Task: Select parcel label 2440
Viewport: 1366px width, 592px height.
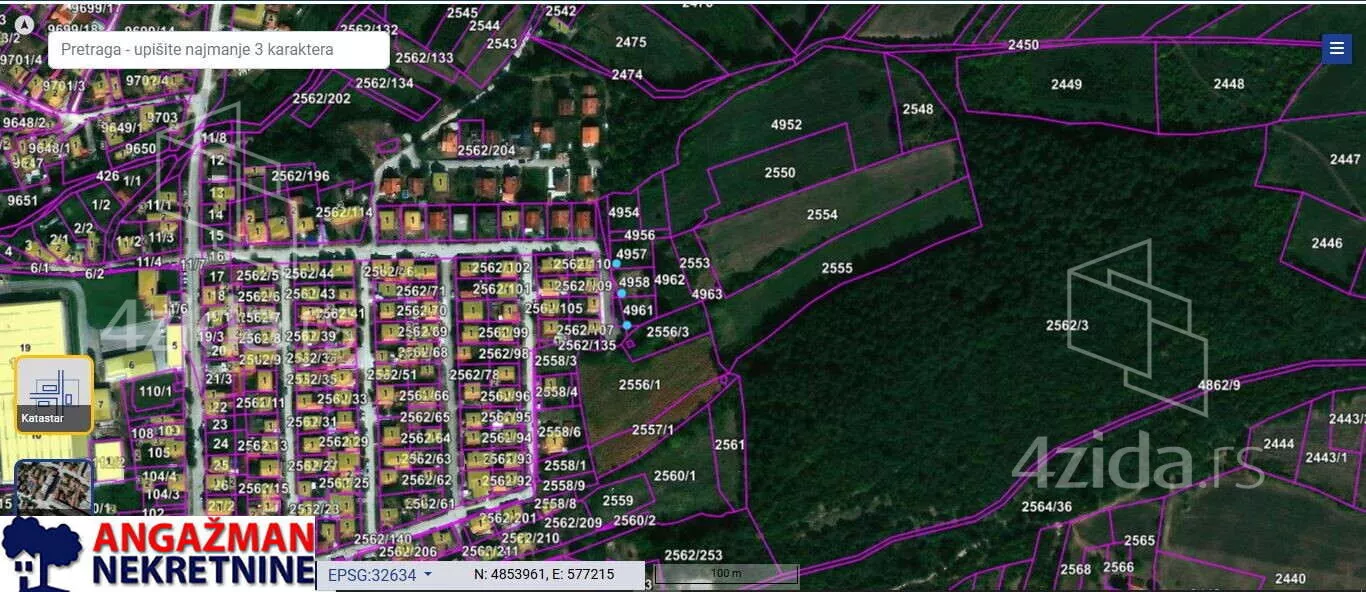Action: pos(1290,578)
